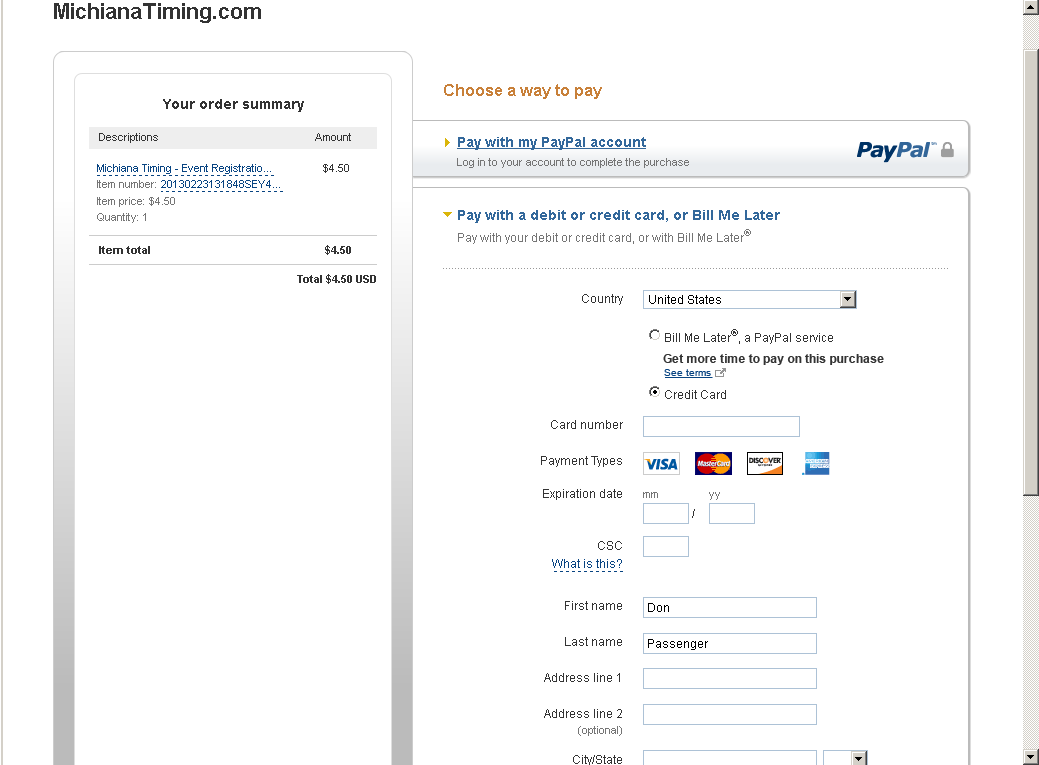Click the What is this? link under CSC
1039x765 pixels.
click(x=587, y=564)
